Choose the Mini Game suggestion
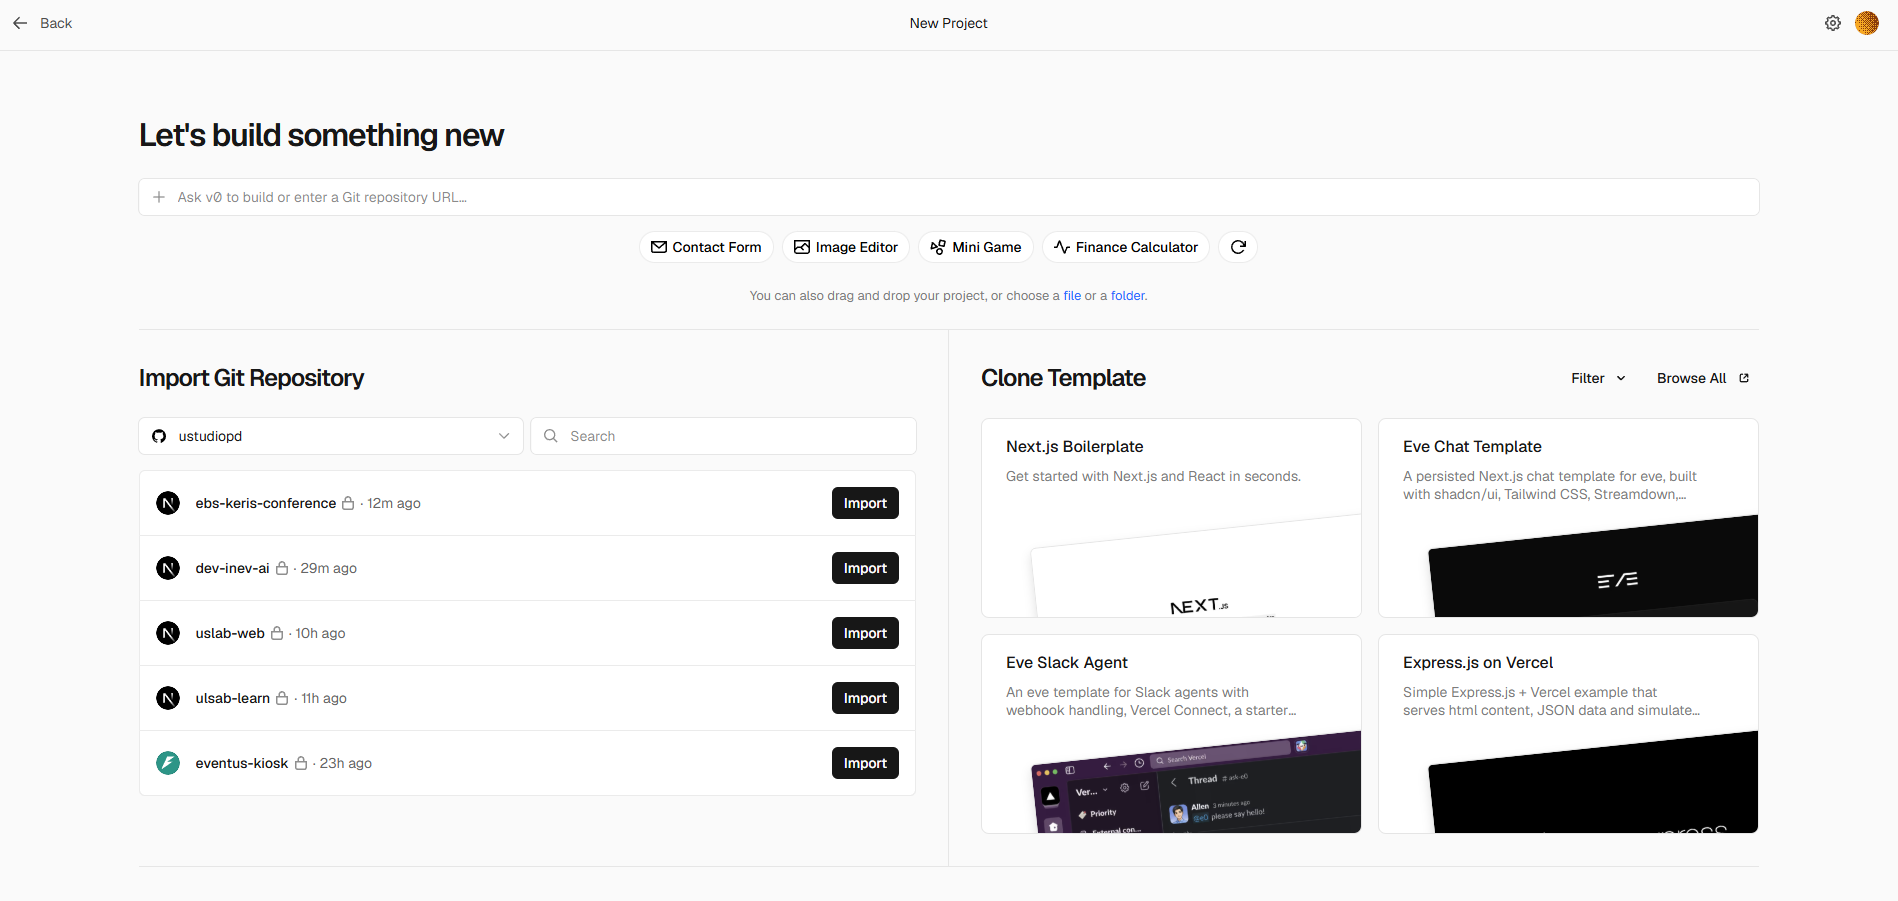The height and width of the screenshot is (901, 1898). [976, 247]
